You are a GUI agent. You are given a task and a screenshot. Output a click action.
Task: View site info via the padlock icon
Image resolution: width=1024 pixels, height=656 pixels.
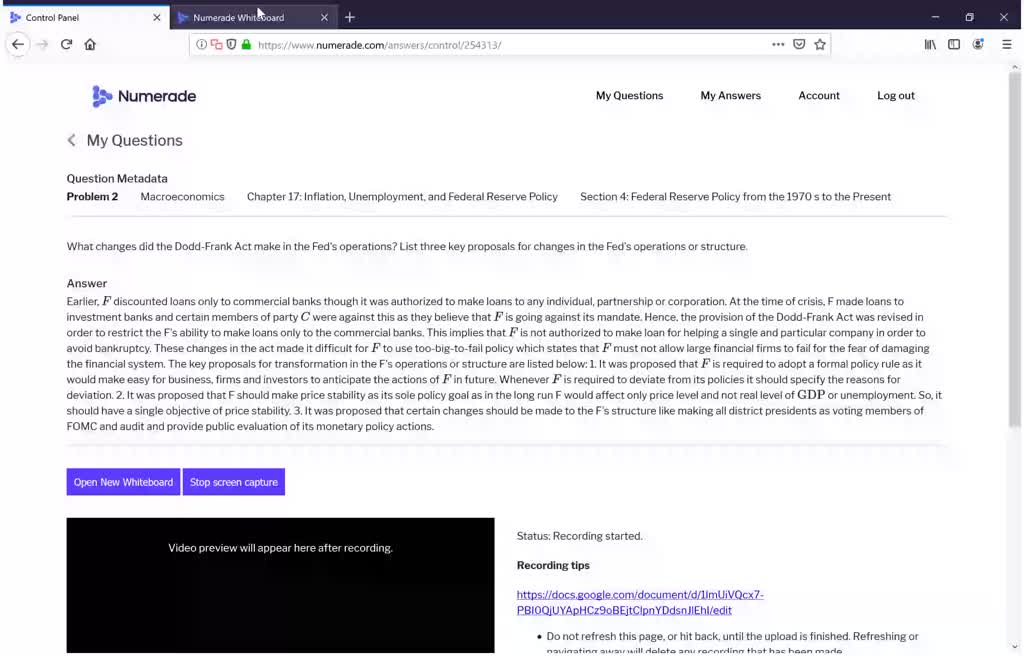click(246, 44)
